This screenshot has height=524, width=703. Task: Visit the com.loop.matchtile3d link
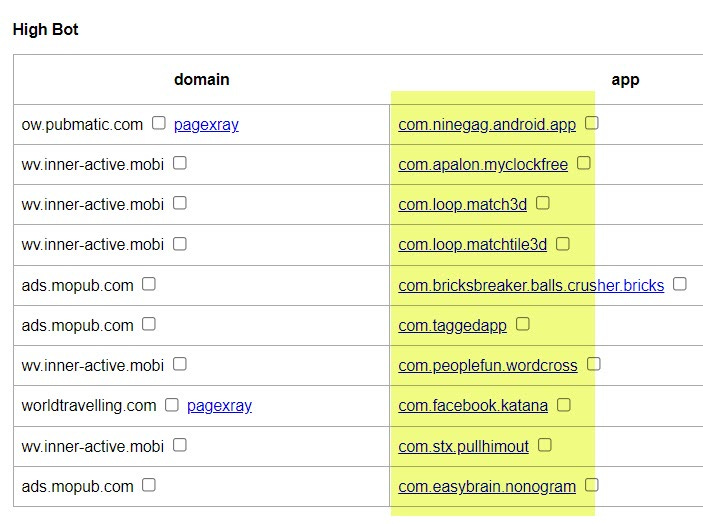473,245
